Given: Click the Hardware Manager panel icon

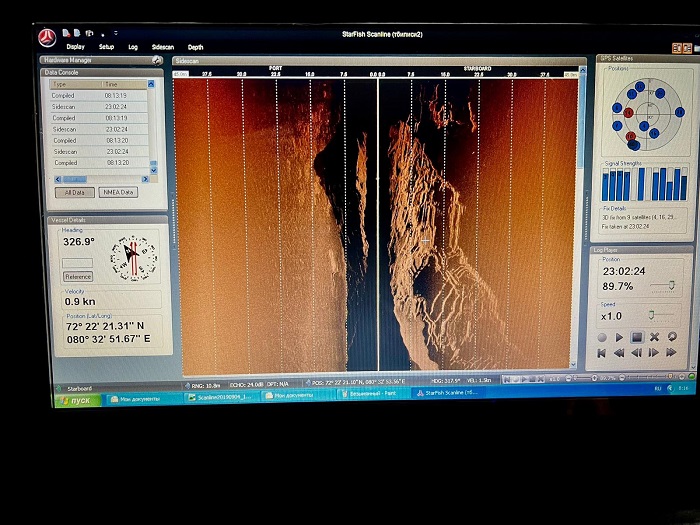Looking at the screenshot, I should pyautogui.click(x=157, y=60).
